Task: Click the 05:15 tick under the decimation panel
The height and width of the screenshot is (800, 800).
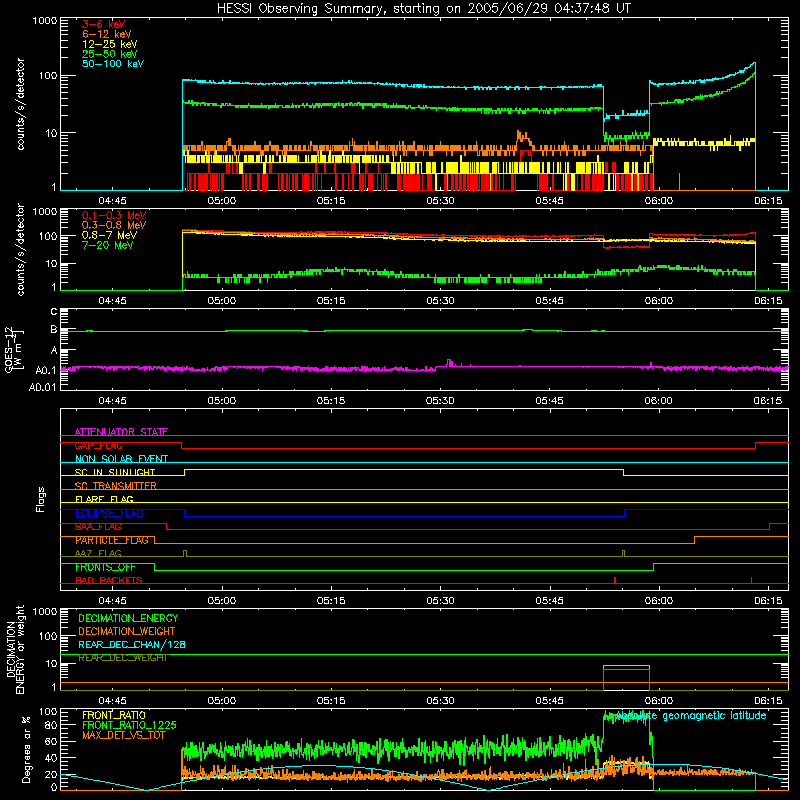Action: [331, 701]
